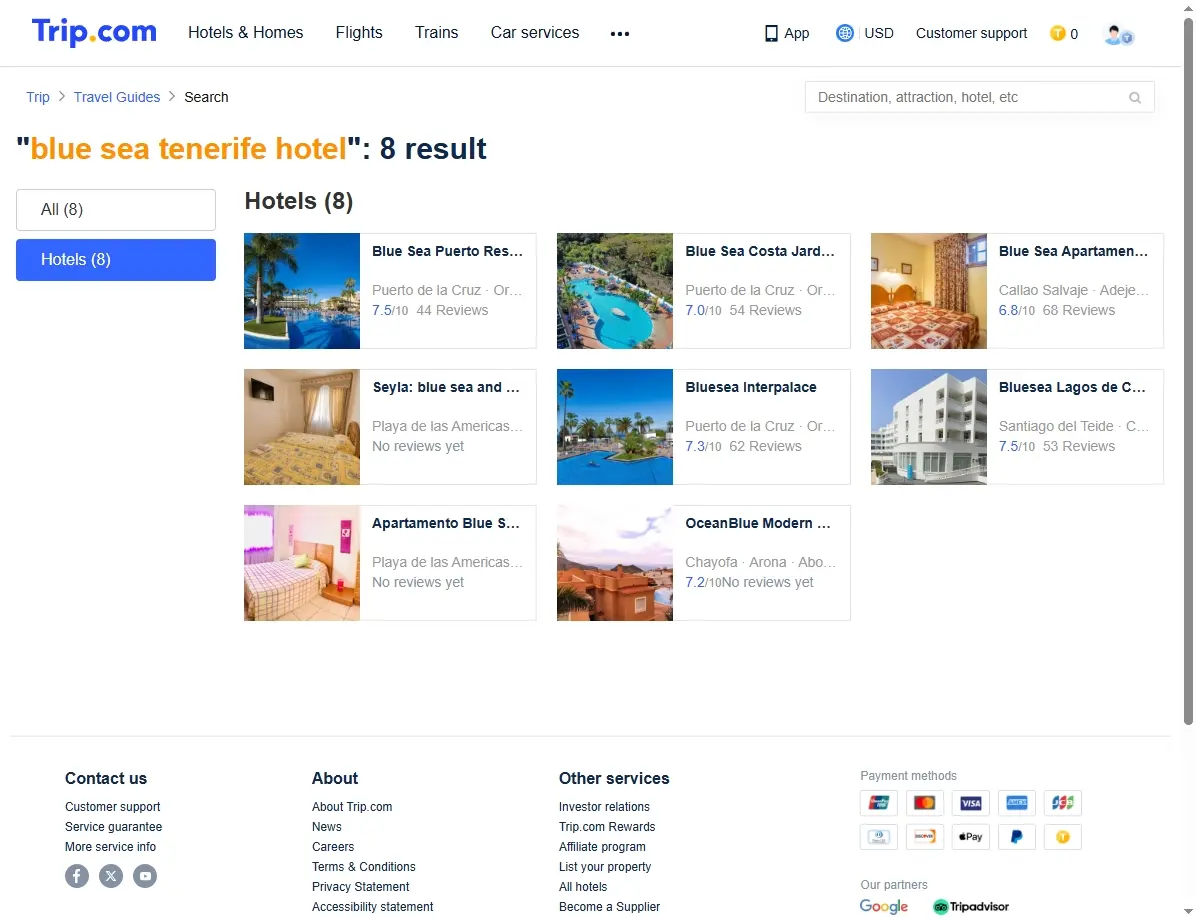Open the Blue Sea Puerto Res... title
The image size is (1196, 921).
tap(448, 251)
